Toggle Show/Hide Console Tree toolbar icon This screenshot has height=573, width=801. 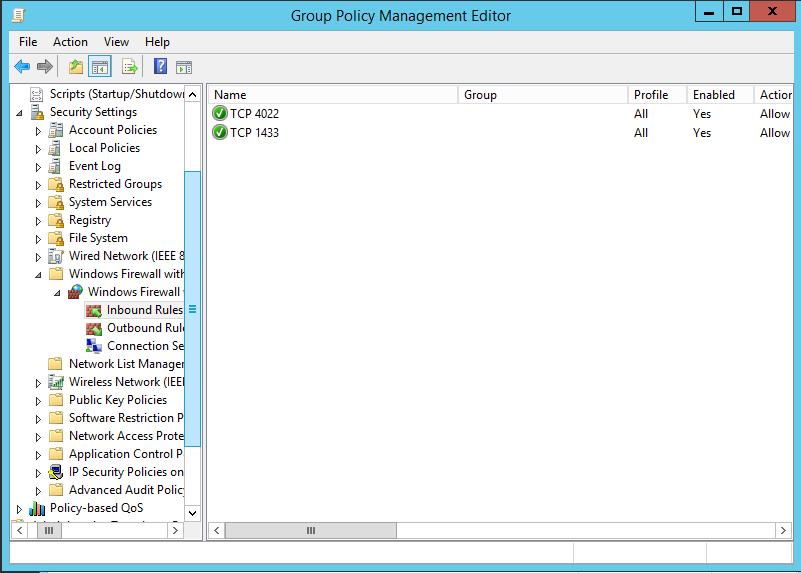100,67
